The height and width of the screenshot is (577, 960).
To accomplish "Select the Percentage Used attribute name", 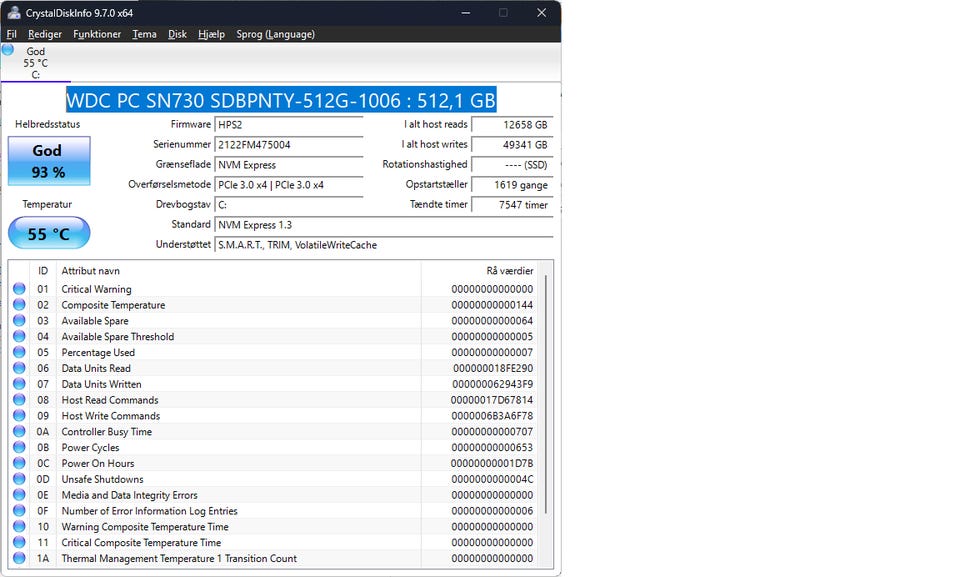I will (x=98, y=353).
